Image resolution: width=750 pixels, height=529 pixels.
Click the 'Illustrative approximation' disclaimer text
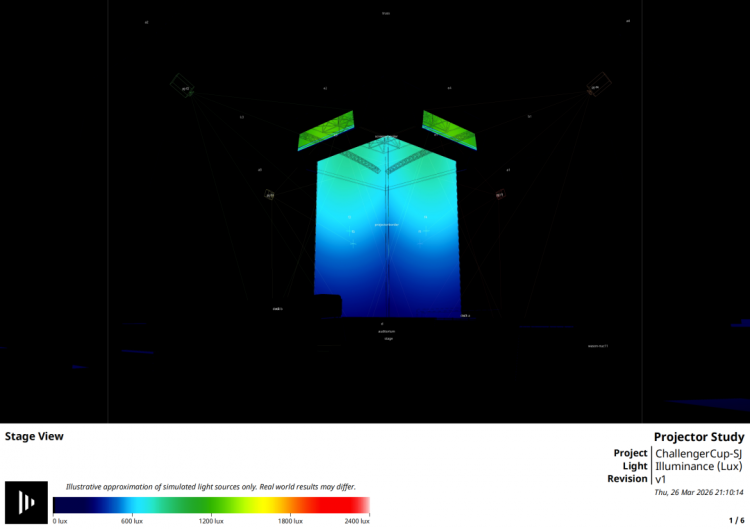click(211, 487)
